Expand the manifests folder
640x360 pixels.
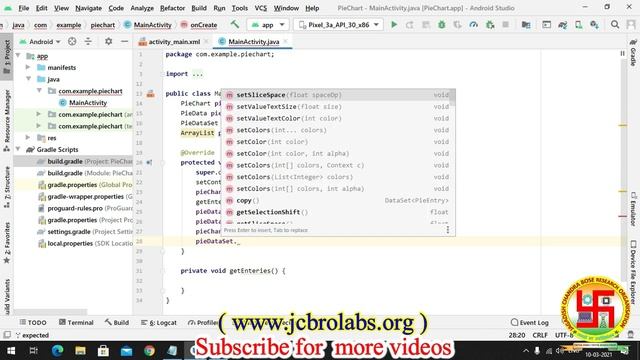click(x=28, y=67)
